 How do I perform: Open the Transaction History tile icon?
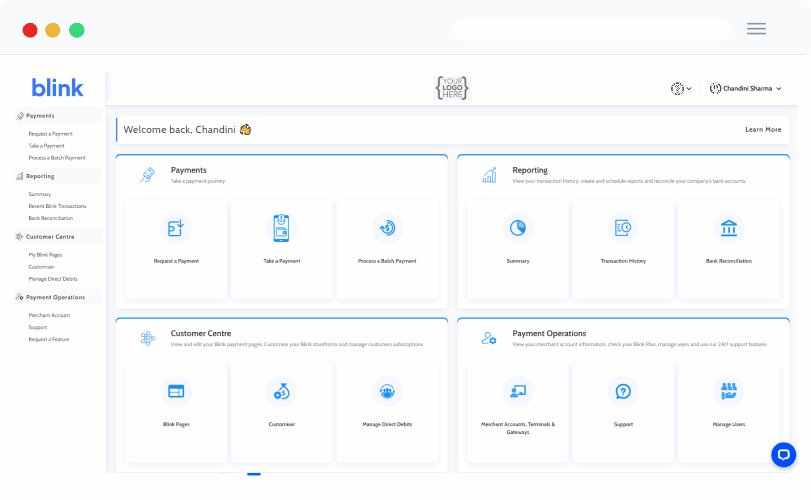point(623,228)
